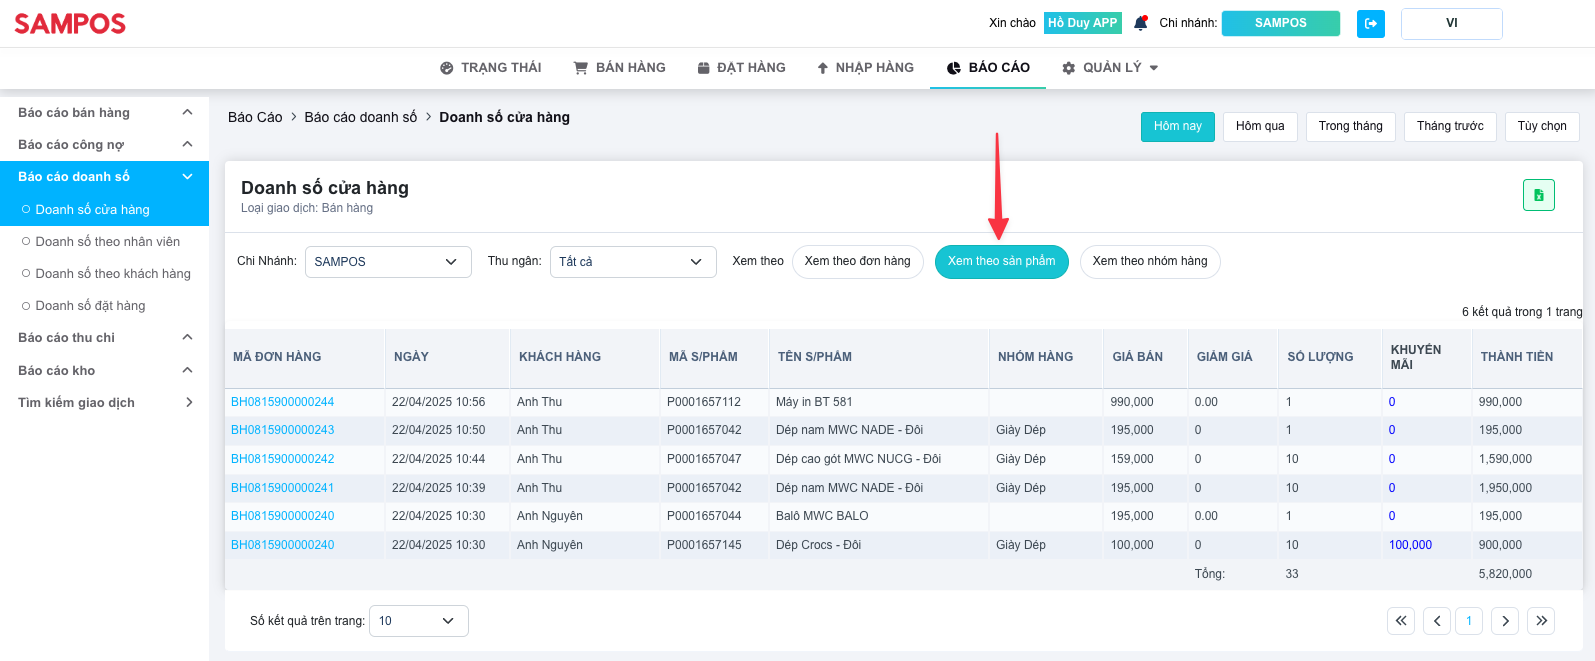Export report with green Excel icon
The width and height of the screenshot is (1595, 661).
(x=1539, y=195)
